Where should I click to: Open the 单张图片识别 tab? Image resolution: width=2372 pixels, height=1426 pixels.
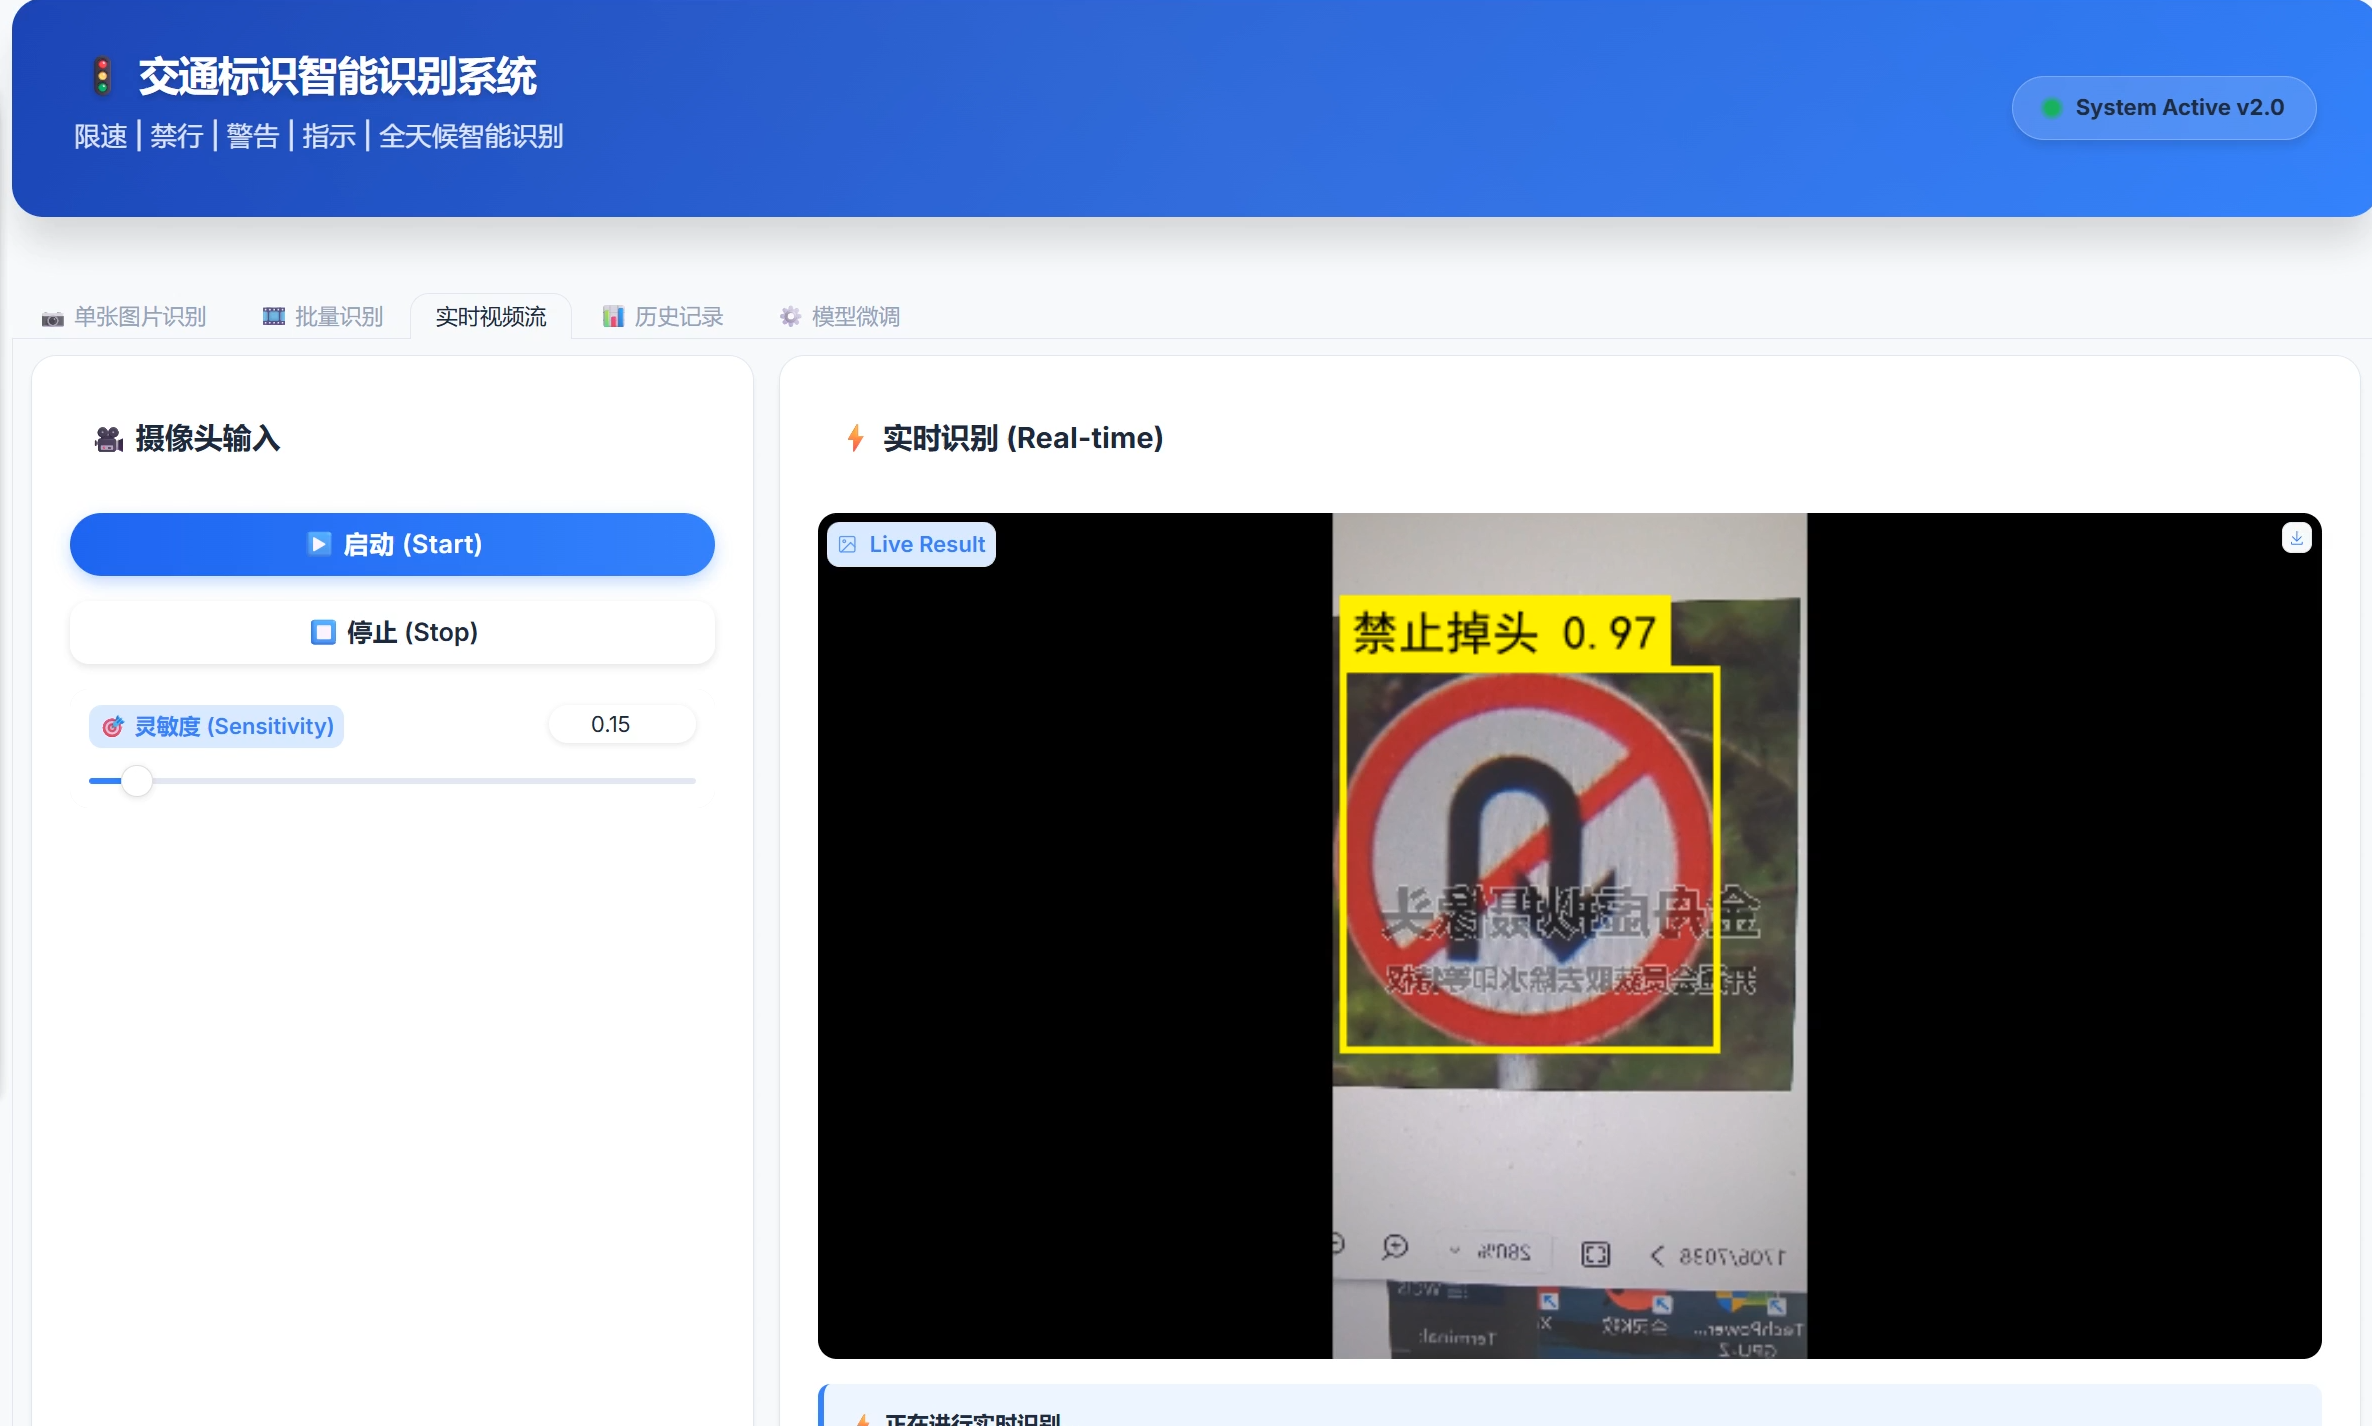point(124,317)
